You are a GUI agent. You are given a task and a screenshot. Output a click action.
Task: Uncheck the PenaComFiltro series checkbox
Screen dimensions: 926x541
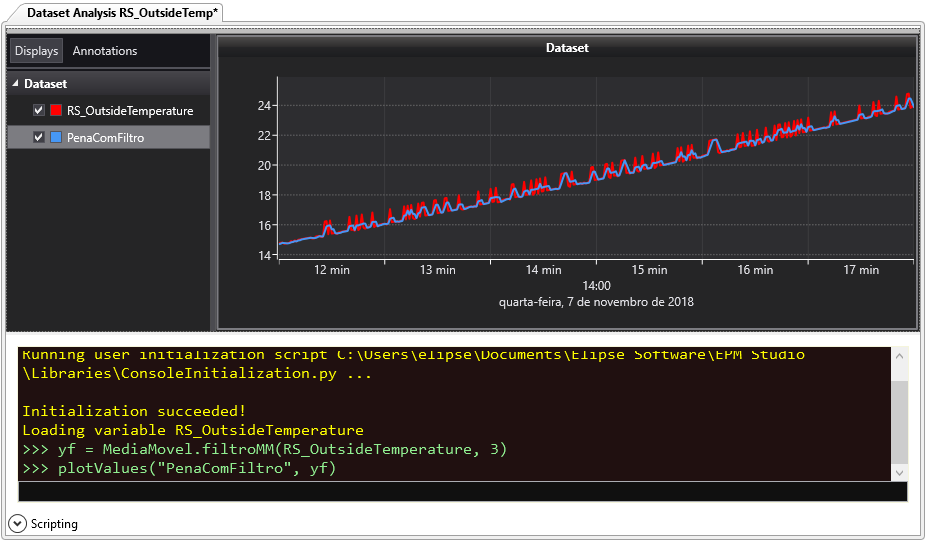[39, 137]
